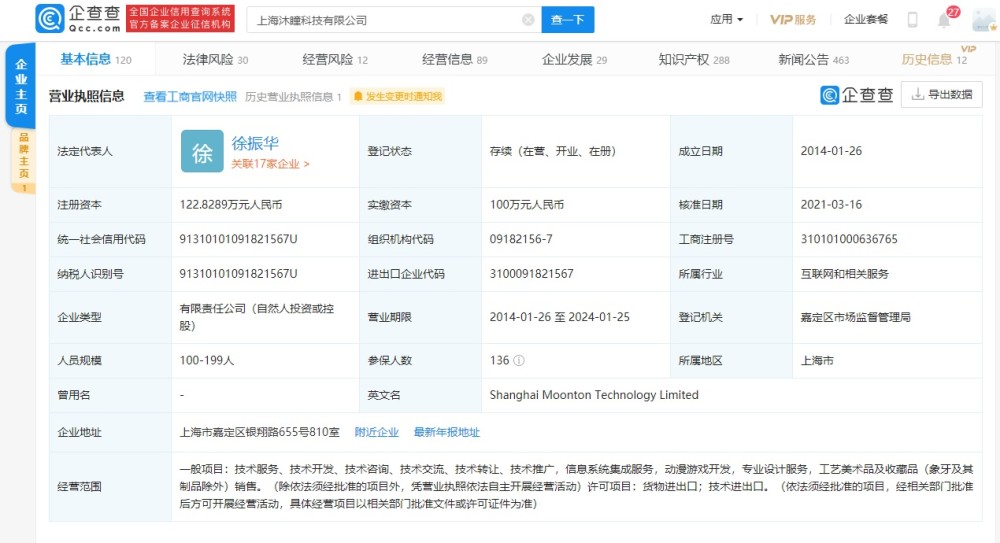The image size is (1000, 543).
Task: Select the 企业主页 side tab
Action: [x=21, y=86]
